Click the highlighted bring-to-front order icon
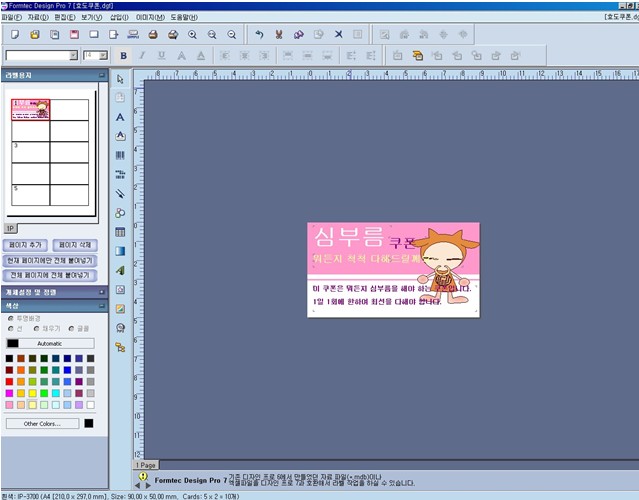Image resolution: width=639 pixels, height=500 pixels. tap(417, 56)
